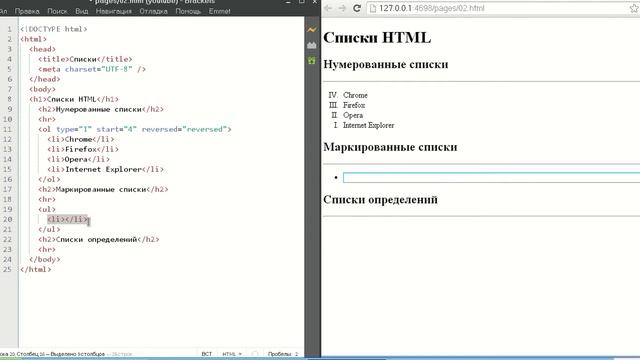Screen dimensions: 640x360
Task: Click the closing html tag line
Action: 36,269
